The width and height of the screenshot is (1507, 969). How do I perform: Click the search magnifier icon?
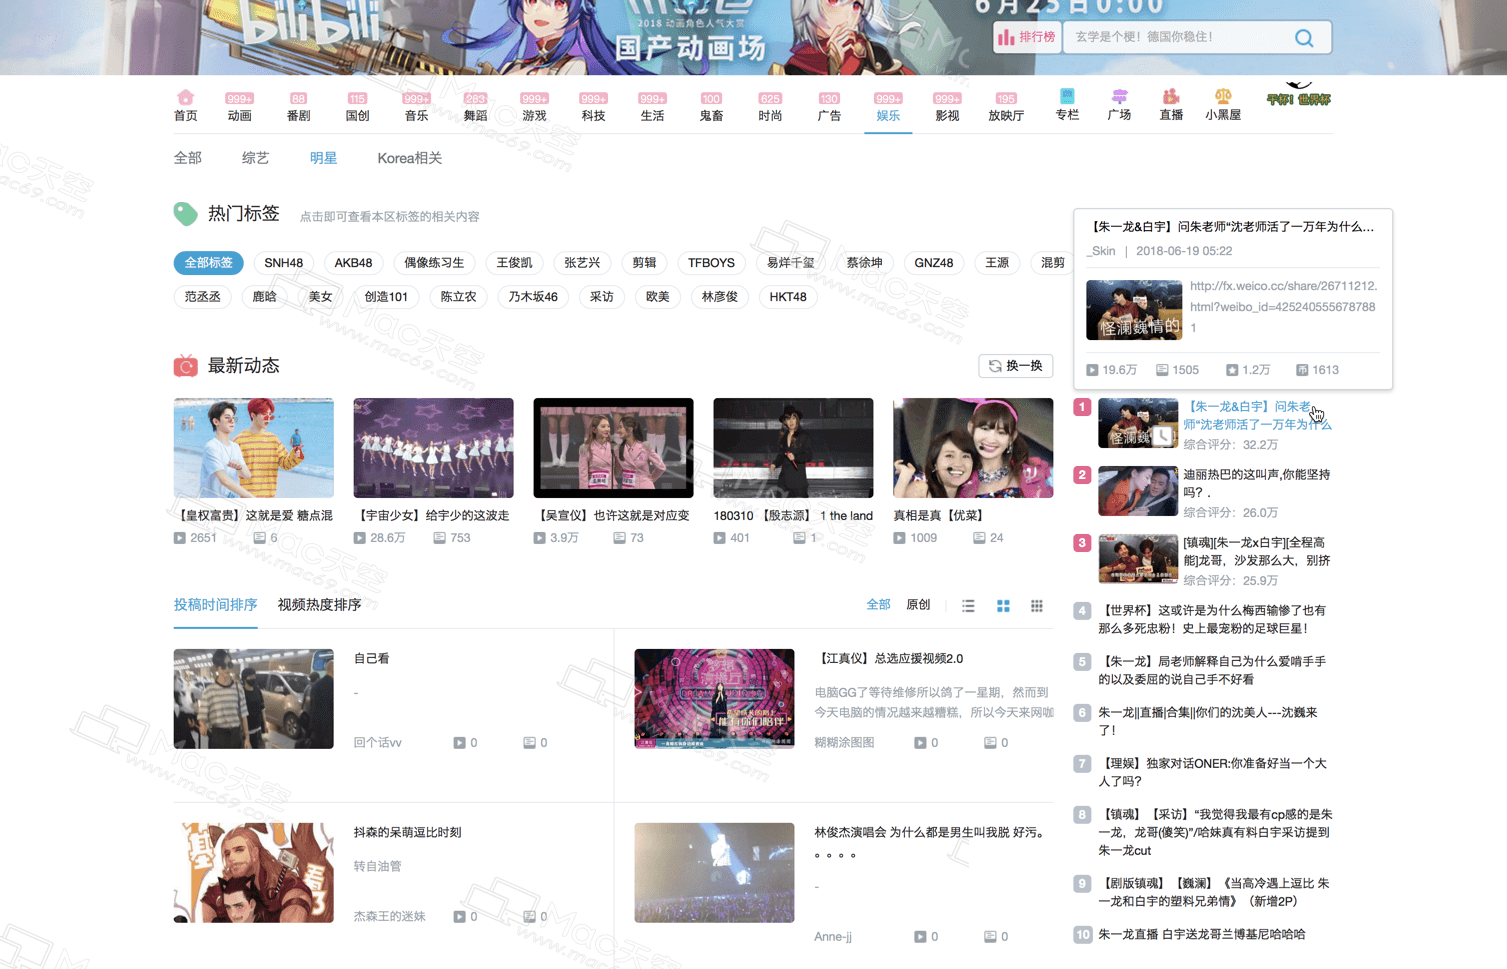(1304, 38)
